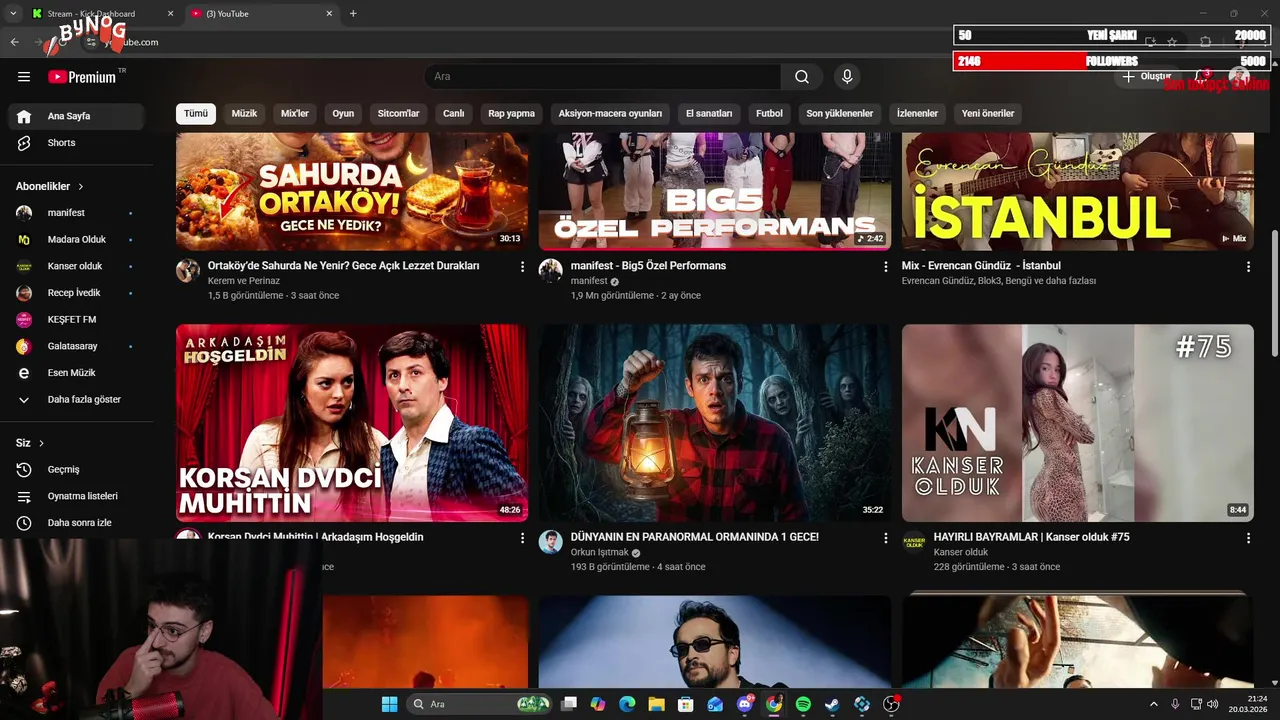This screenshot has height=720, width=1280.
Task: Open File Explorer from the taskbar
Action: [x=656, y=704]
